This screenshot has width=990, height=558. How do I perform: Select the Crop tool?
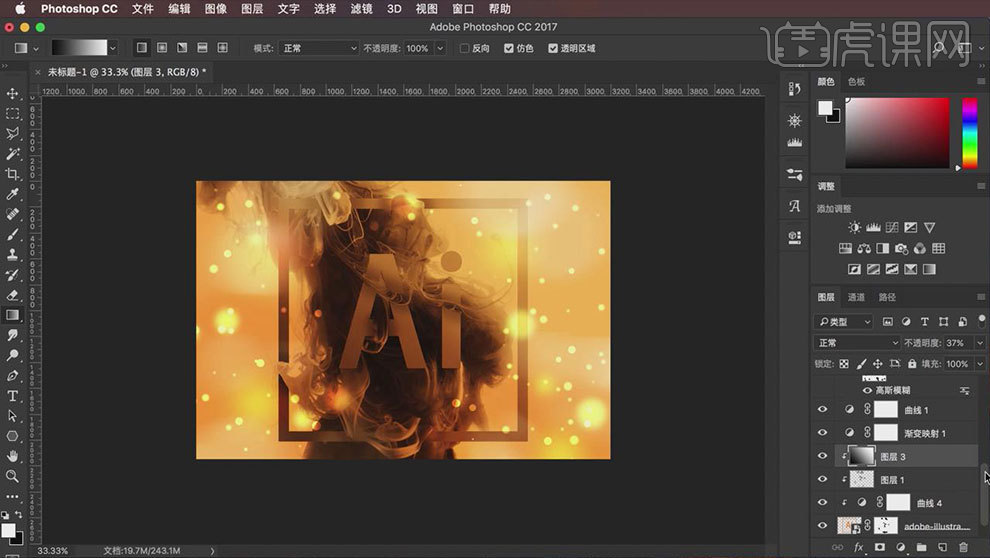(x=13, y=174)
